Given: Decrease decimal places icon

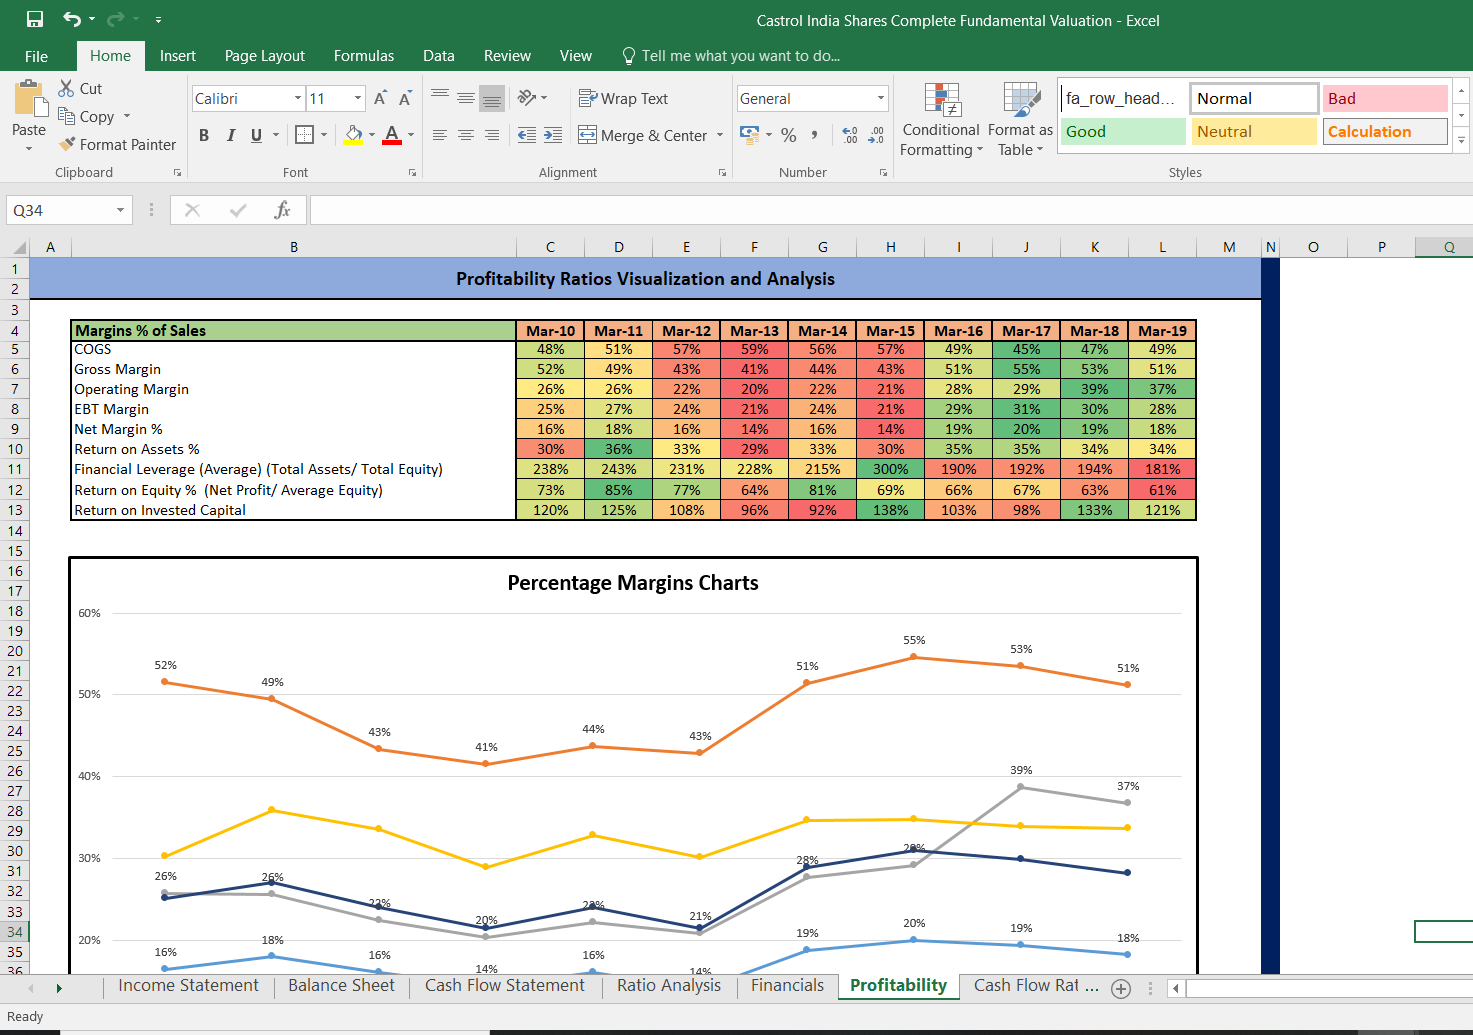Looking at the screenshot, I should pos(876,135).
